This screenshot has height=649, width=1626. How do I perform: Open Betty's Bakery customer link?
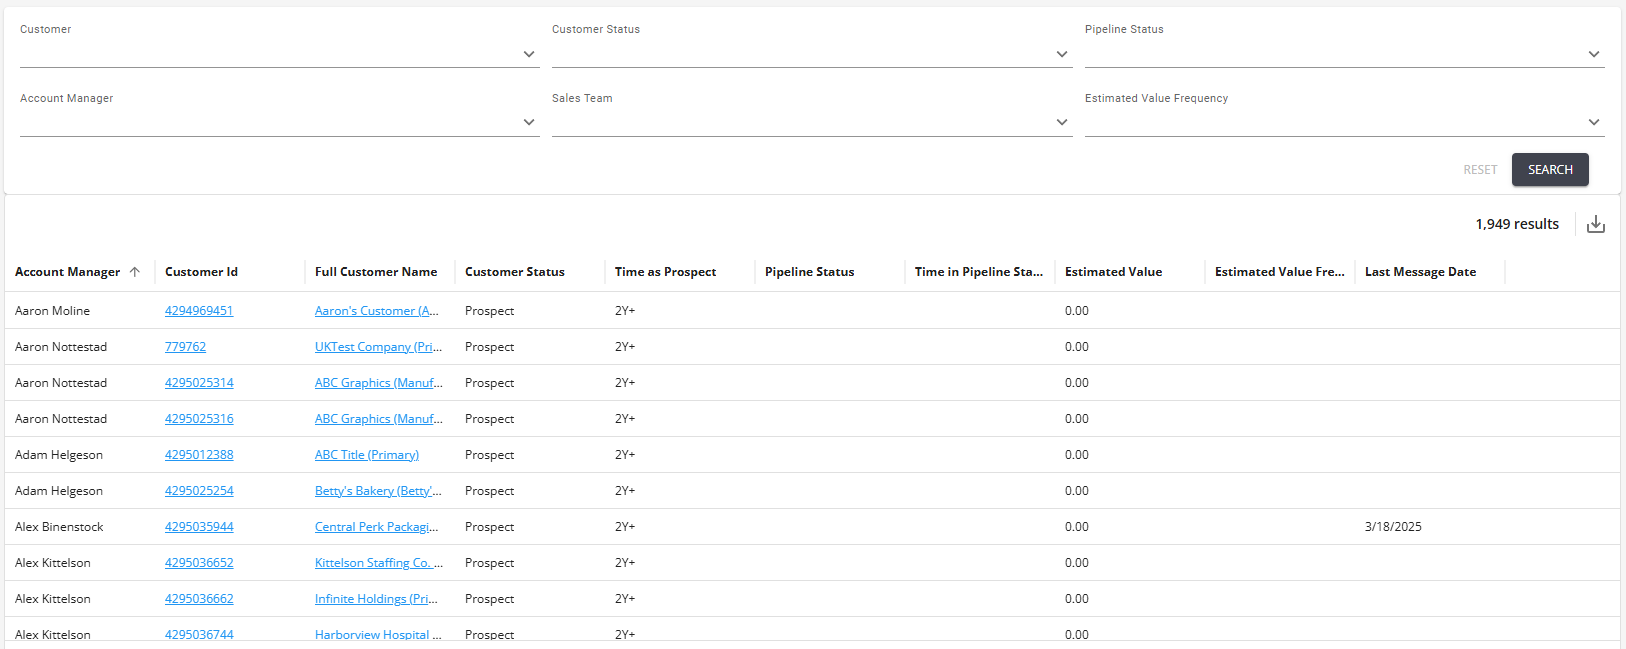point(378,491)
